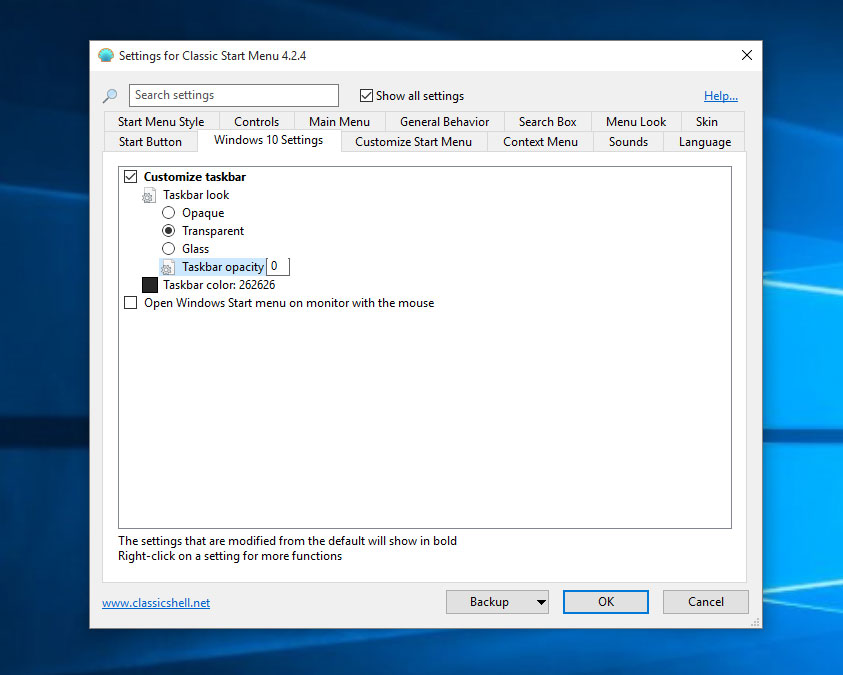The image size is (843, 675).
Task: Go to the Context Menu tab
Action: pyautogui.click(x=540, y=142)
